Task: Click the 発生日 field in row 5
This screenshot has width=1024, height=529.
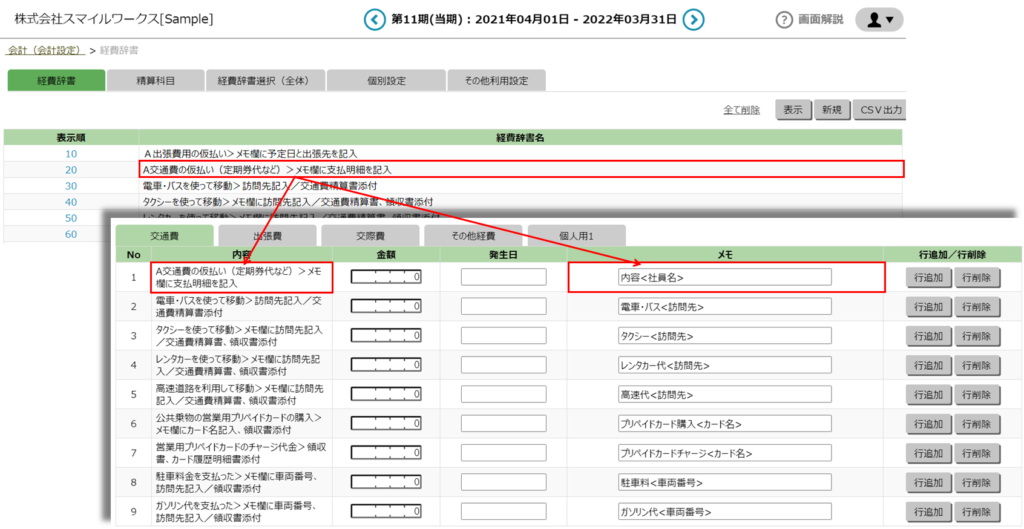Action: tap(504, 394)
